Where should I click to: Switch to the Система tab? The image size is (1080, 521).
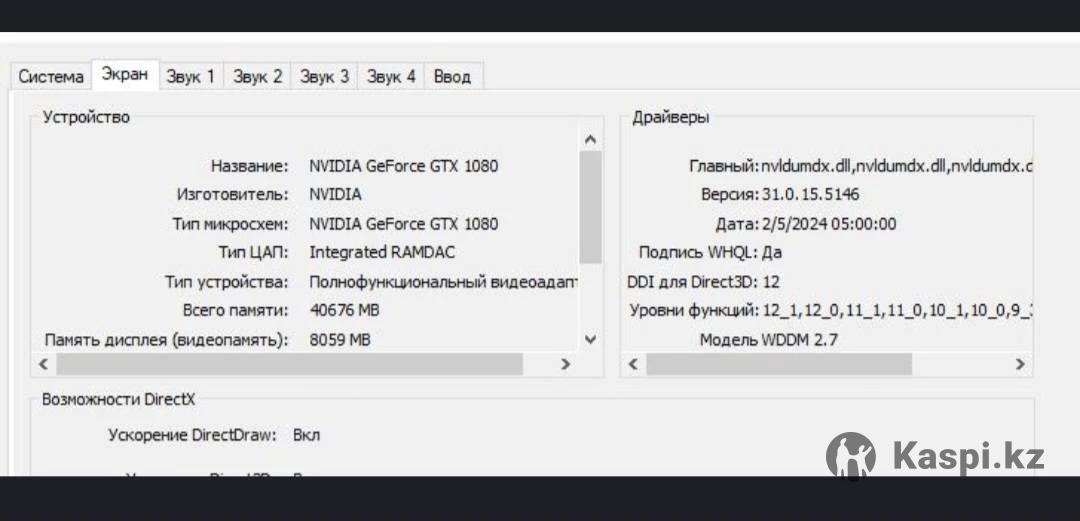[51, 77]
